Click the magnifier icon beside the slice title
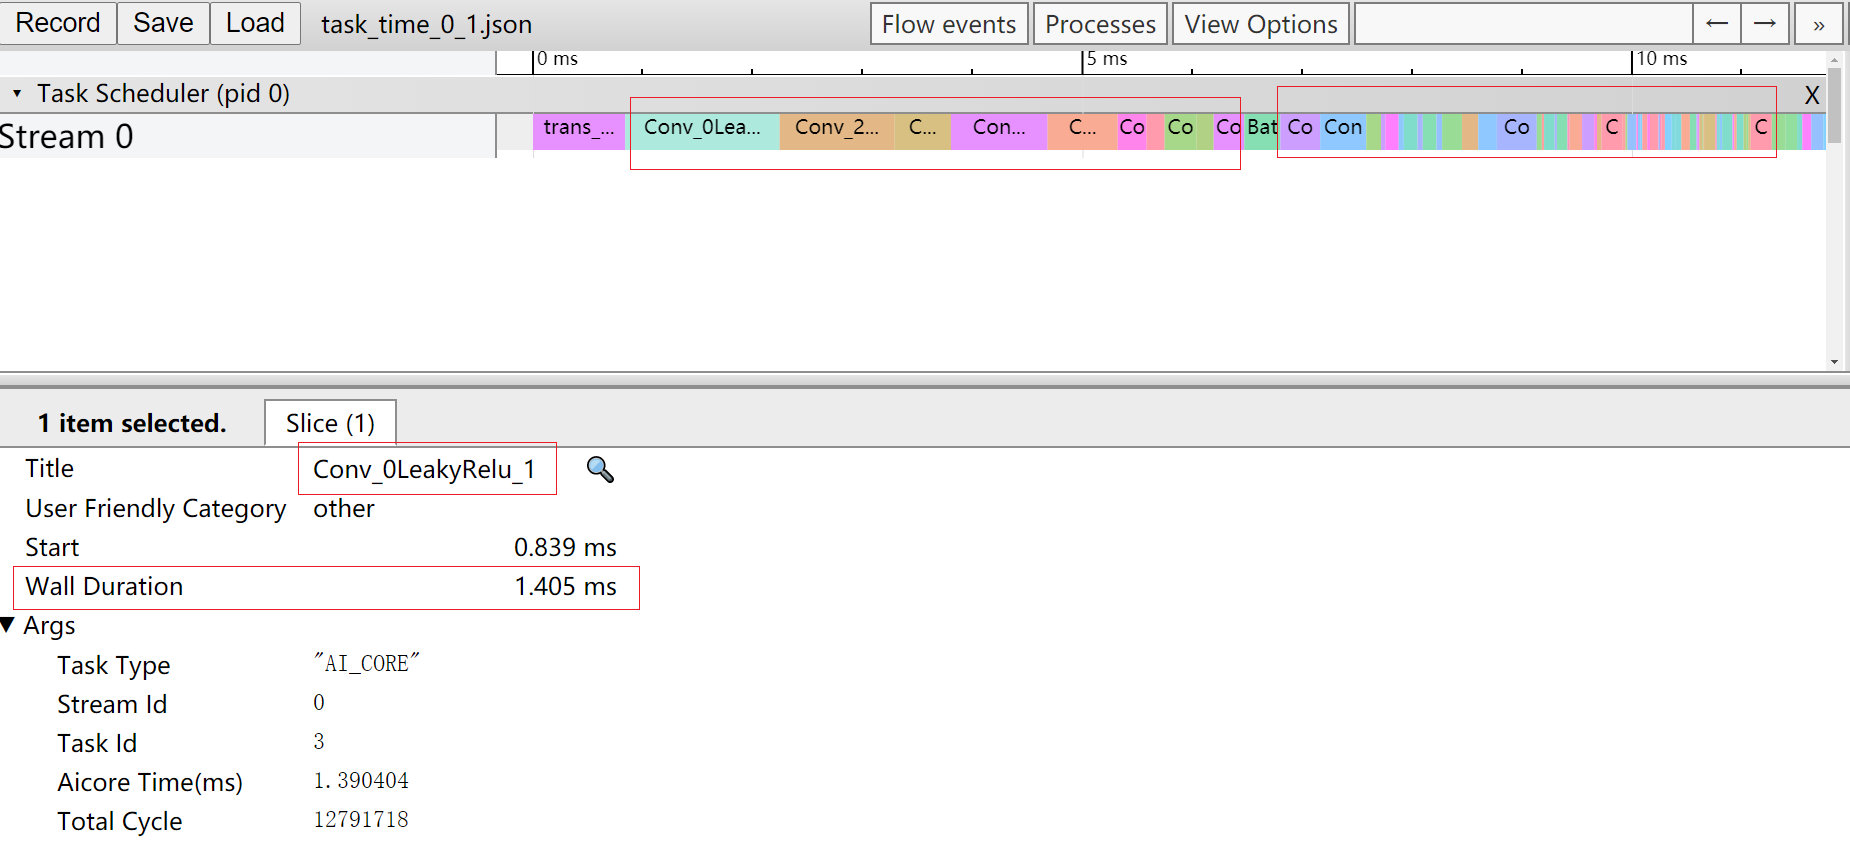Screen dimensions: 1850x846 click(600, 469)
